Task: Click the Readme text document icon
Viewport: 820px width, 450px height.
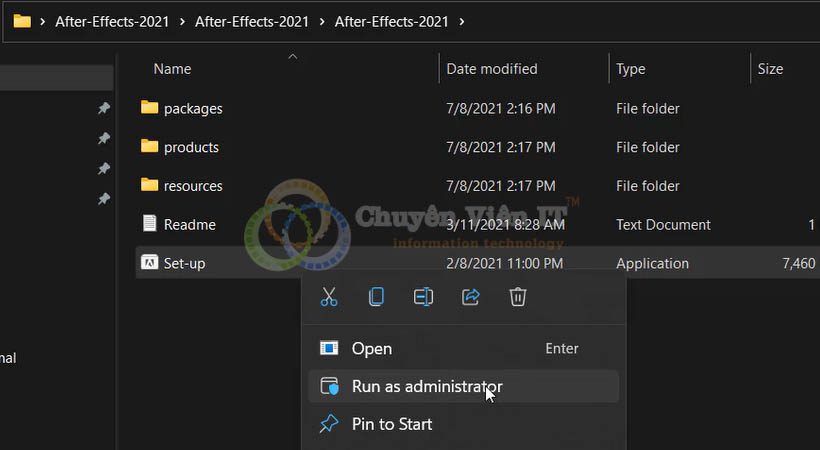Action: tap(150, 223)
